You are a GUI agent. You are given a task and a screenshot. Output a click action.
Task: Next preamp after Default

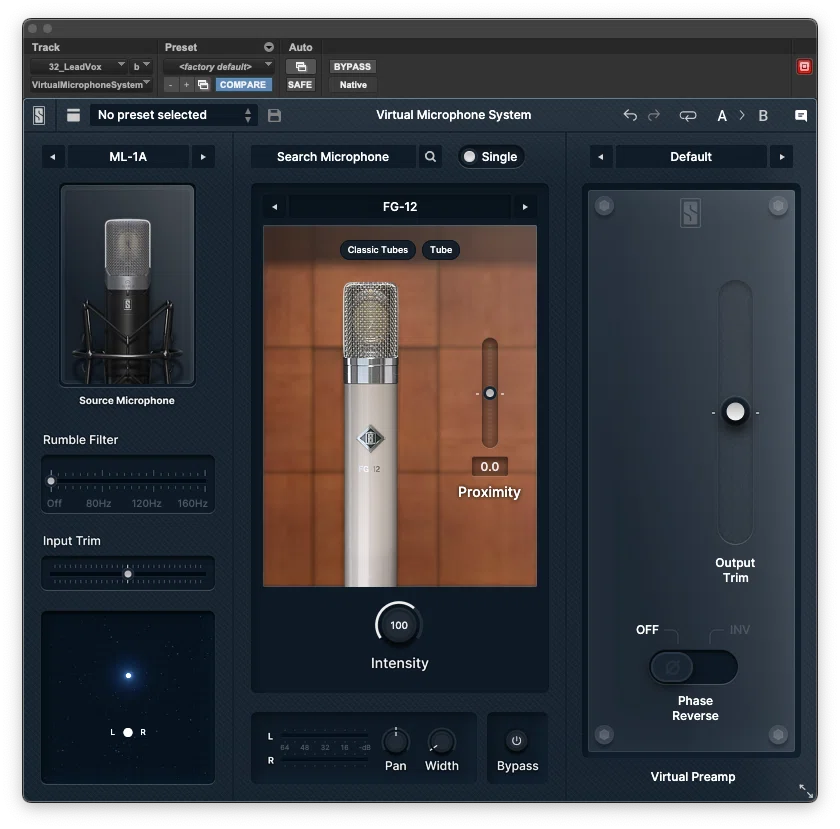(782, 157)
